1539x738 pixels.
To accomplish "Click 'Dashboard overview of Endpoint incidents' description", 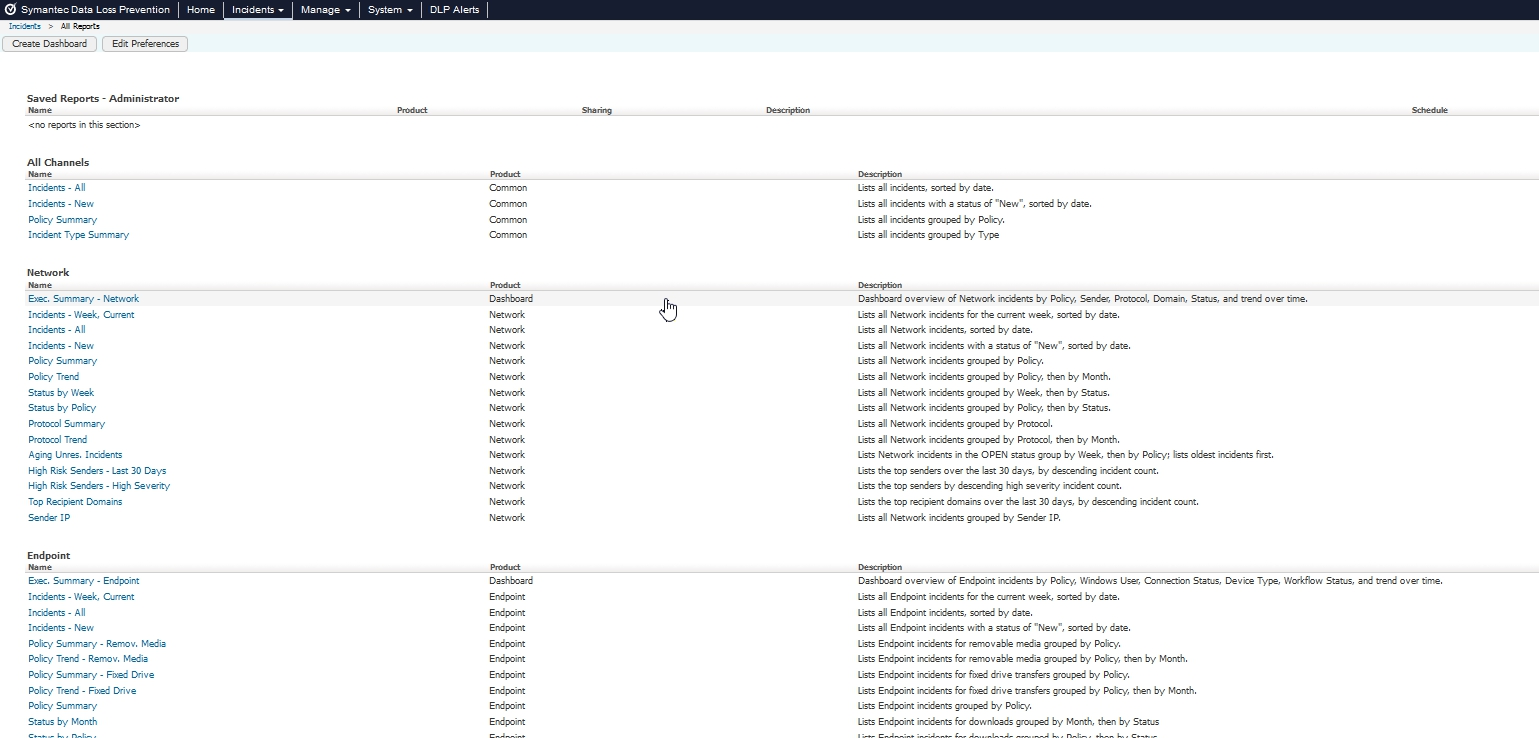I will pyautogui.click(x=1150, y=581).
